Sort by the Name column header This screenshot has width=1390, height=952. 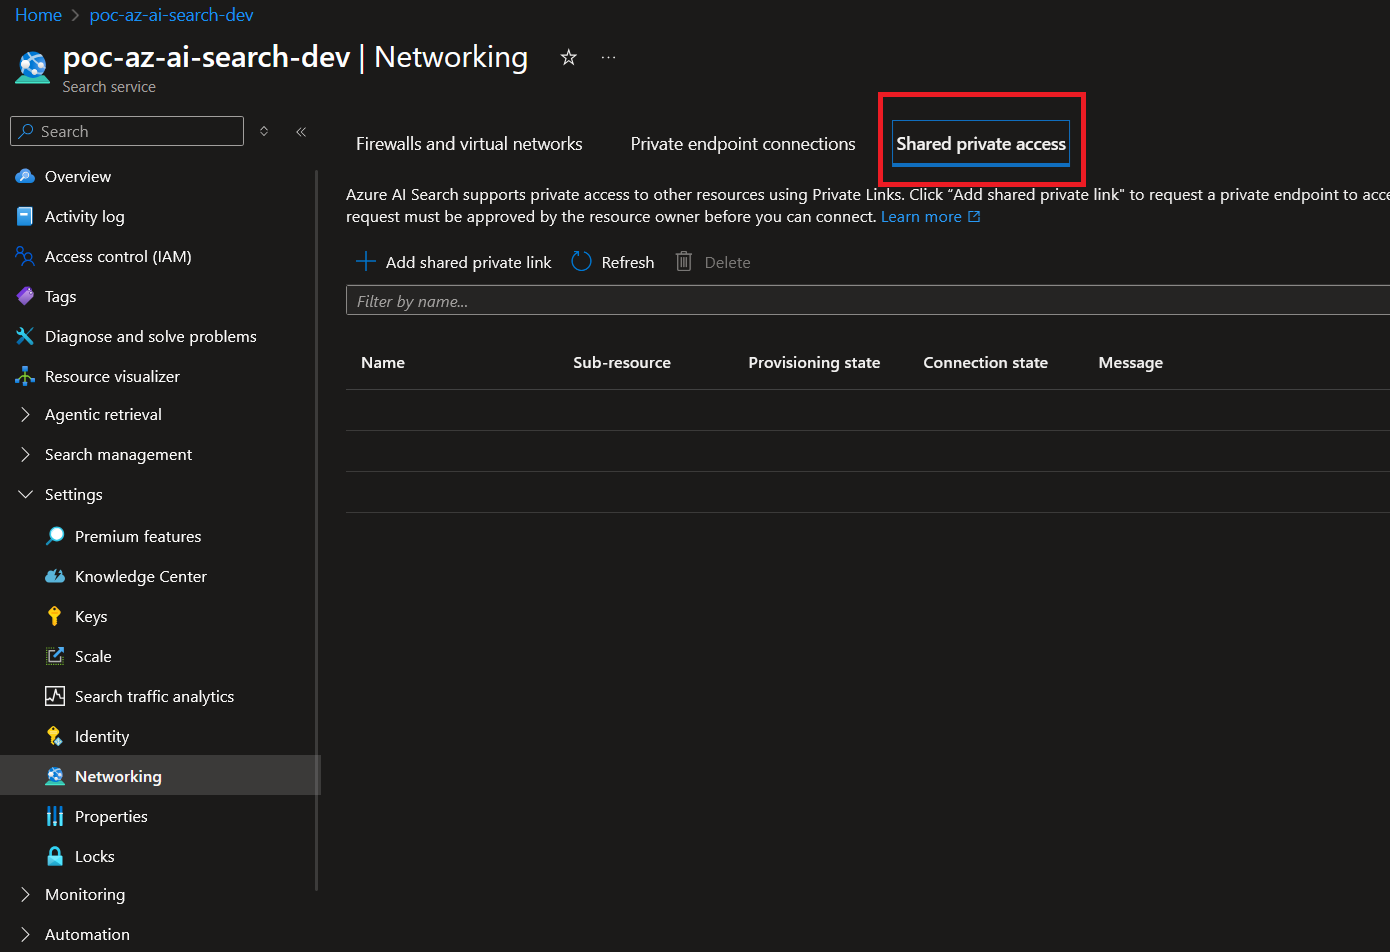click(x=383, y=362)
